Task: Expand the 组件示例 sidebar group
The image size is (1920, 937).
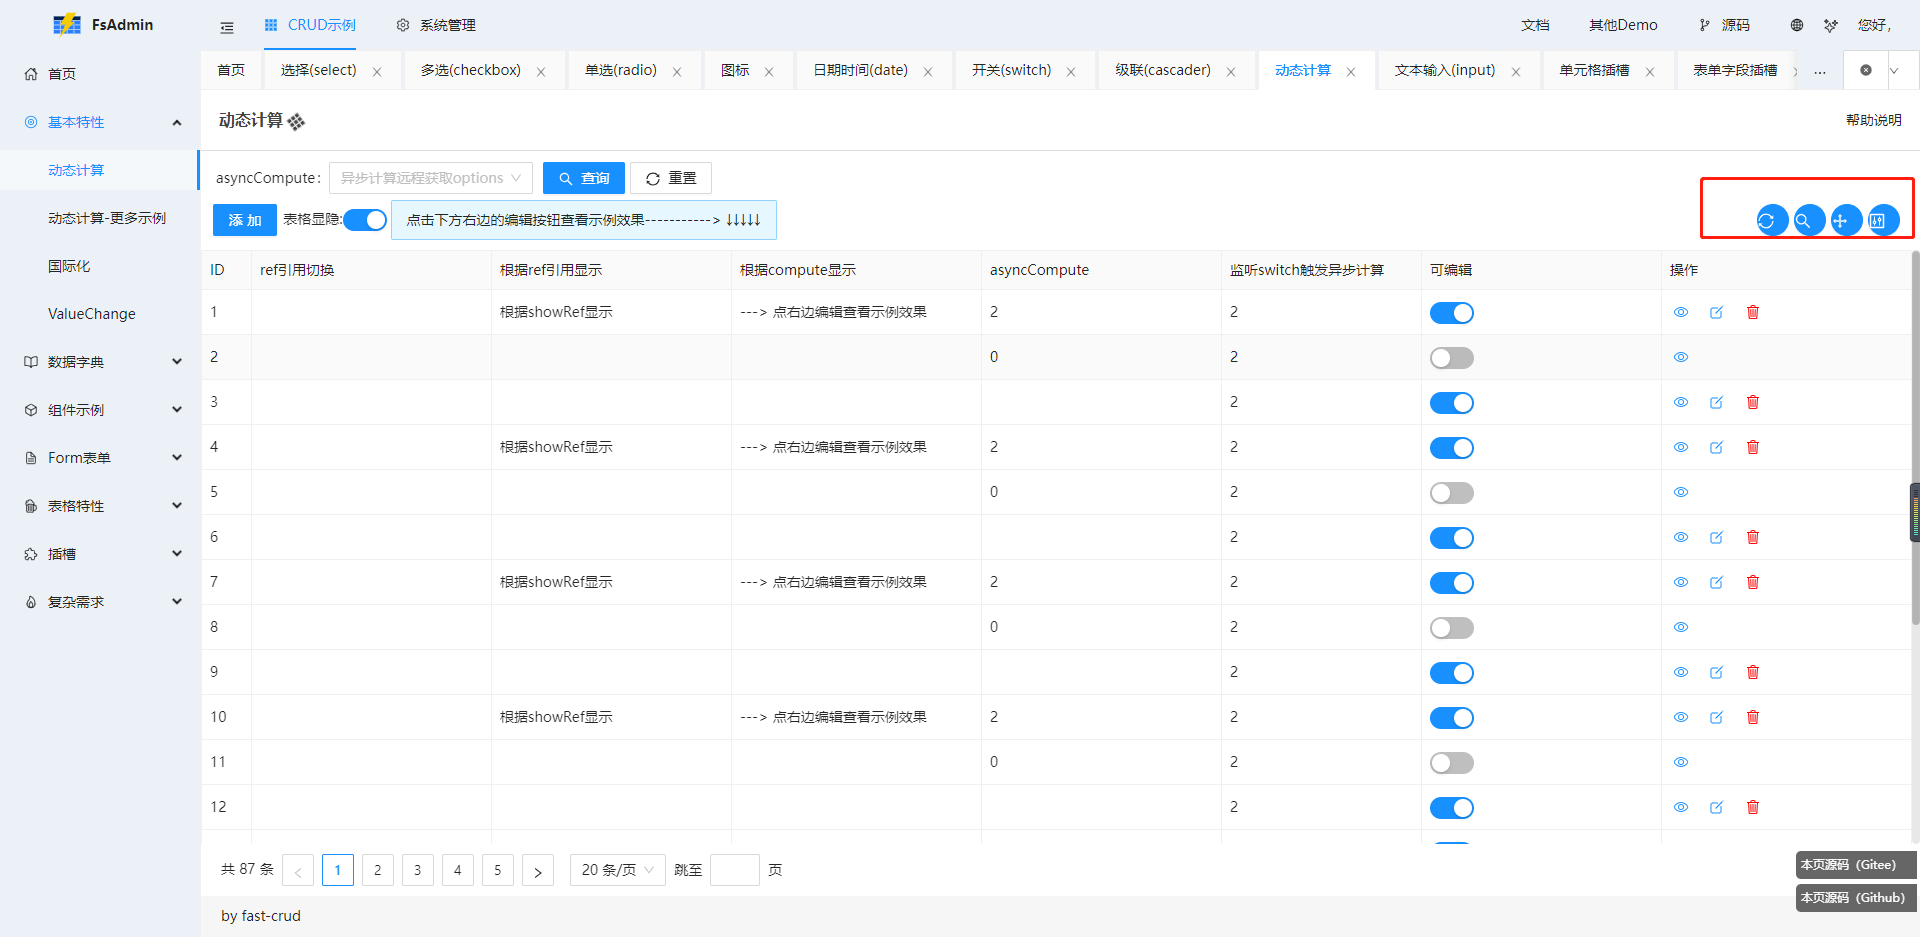Action: point(100,410)
